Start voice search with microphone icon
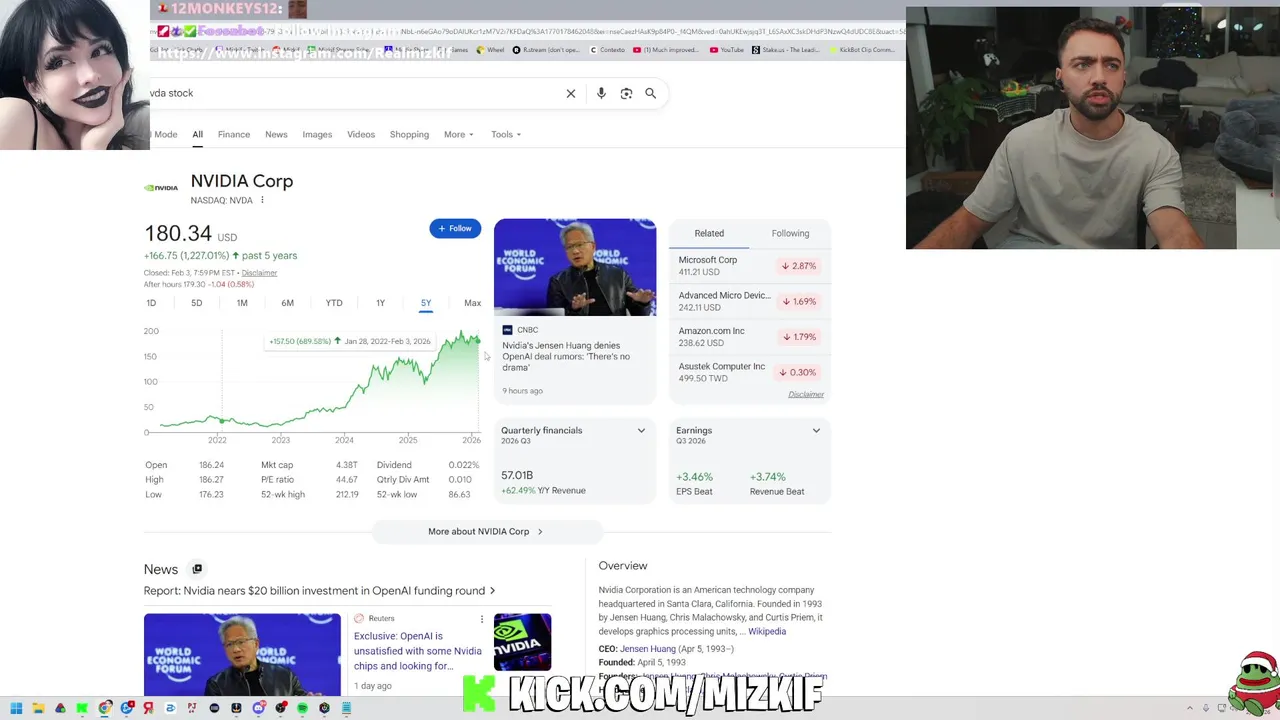The image size is (1280, 720). point(601,93)
